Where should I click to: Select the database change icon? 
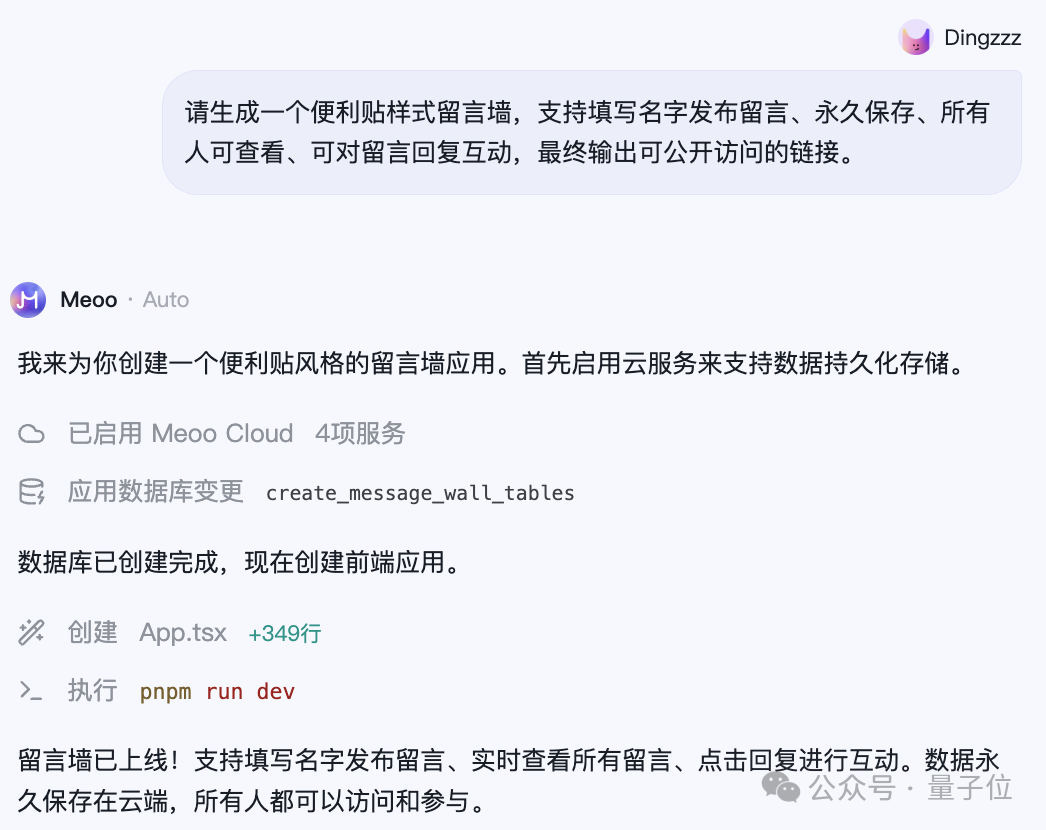click(x=33, y=491)
